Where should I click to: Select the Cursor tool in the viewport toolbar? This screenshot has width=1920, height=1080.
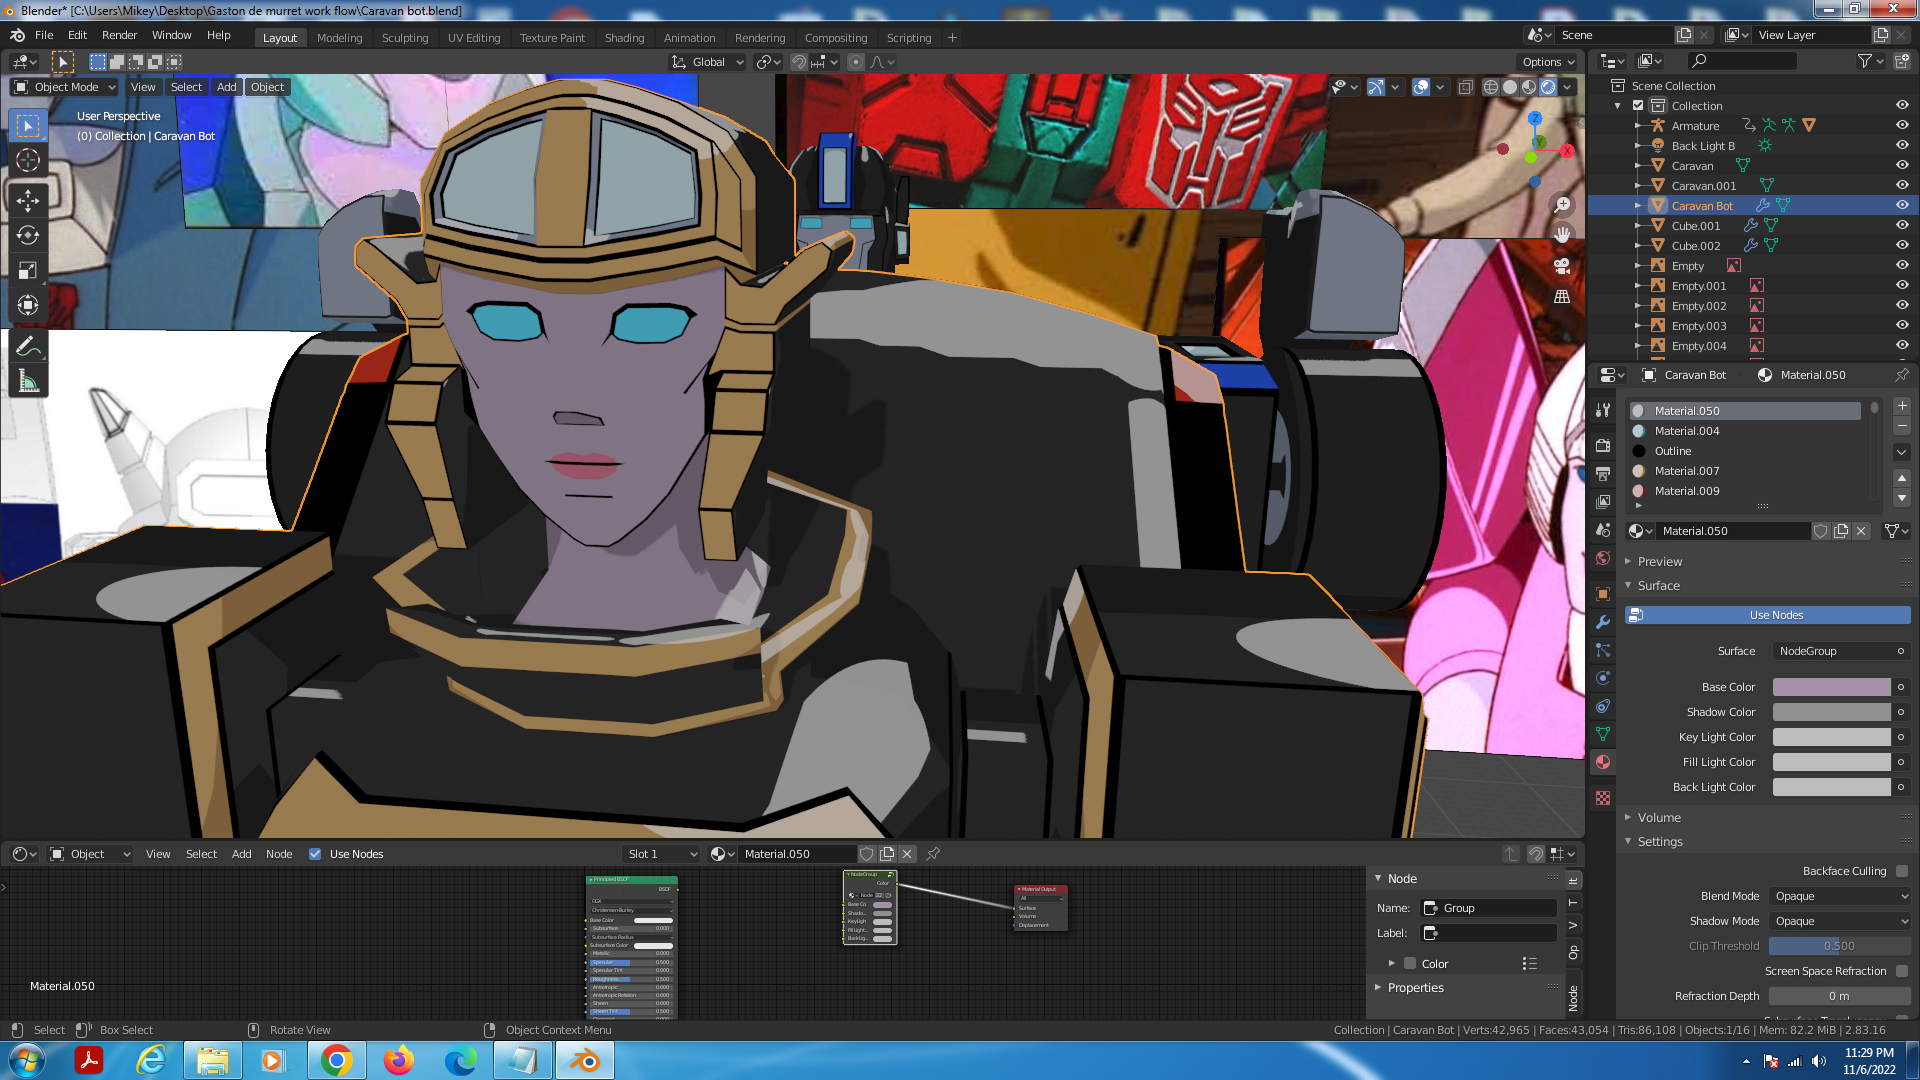(28, 160)
